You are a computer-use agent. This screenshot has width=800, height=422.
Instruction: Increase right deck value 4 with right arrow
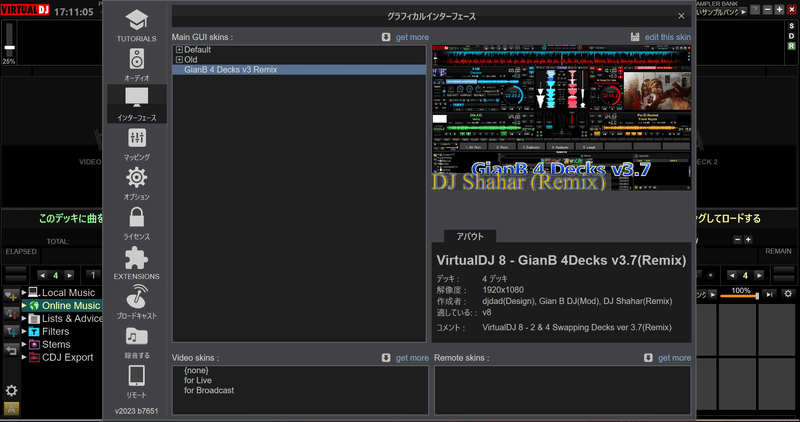click(x=759, y=276)
